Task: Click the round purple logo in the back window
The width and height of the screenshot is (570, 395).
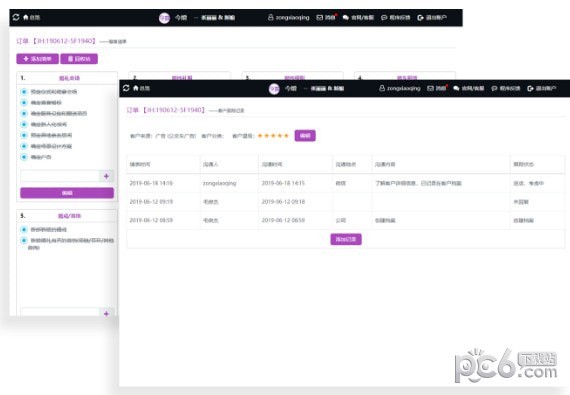Action: pos(164,17)
